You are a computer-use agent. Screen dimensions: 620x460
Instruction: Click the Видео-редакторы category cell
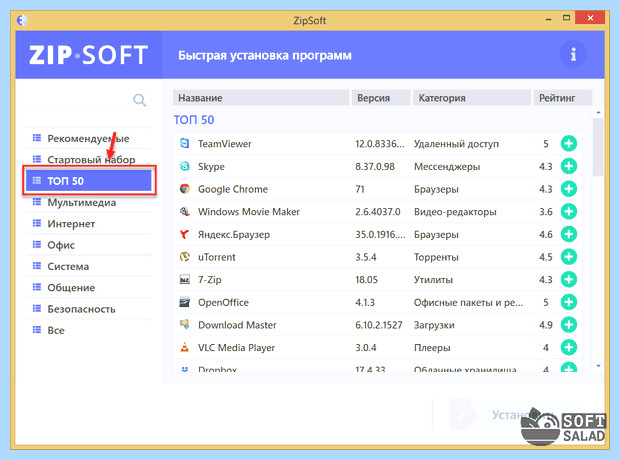click(455, 212)
